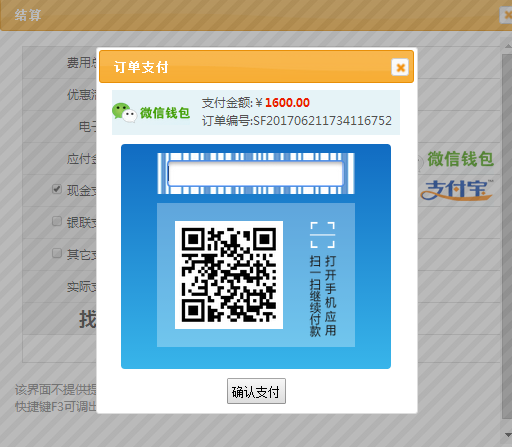Click the scan frame icon beside QR code

322,235
